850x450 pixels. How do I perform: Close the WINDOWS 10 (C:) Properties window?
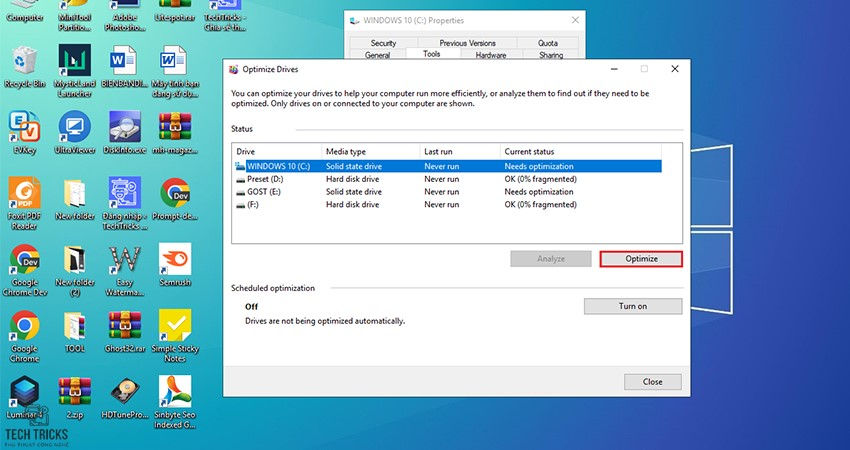575,20
